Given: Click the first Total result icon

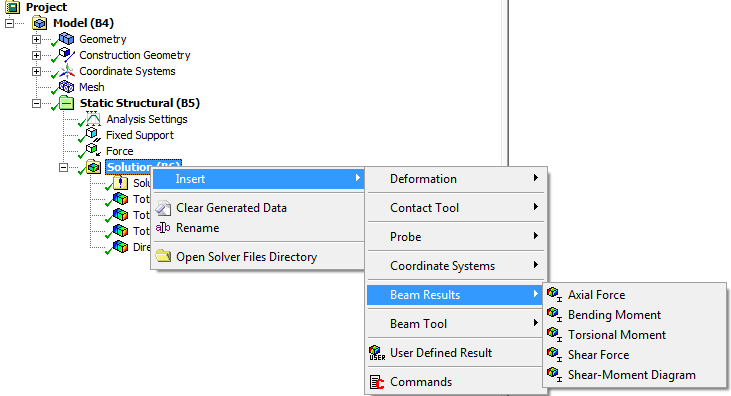Looking at the screenshot, I should (x=120, y=199).
